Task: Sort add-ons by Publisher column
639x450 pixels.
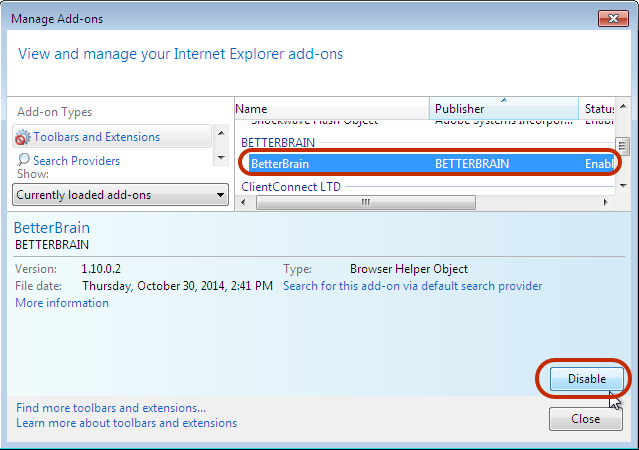Action: pos(504,108)
